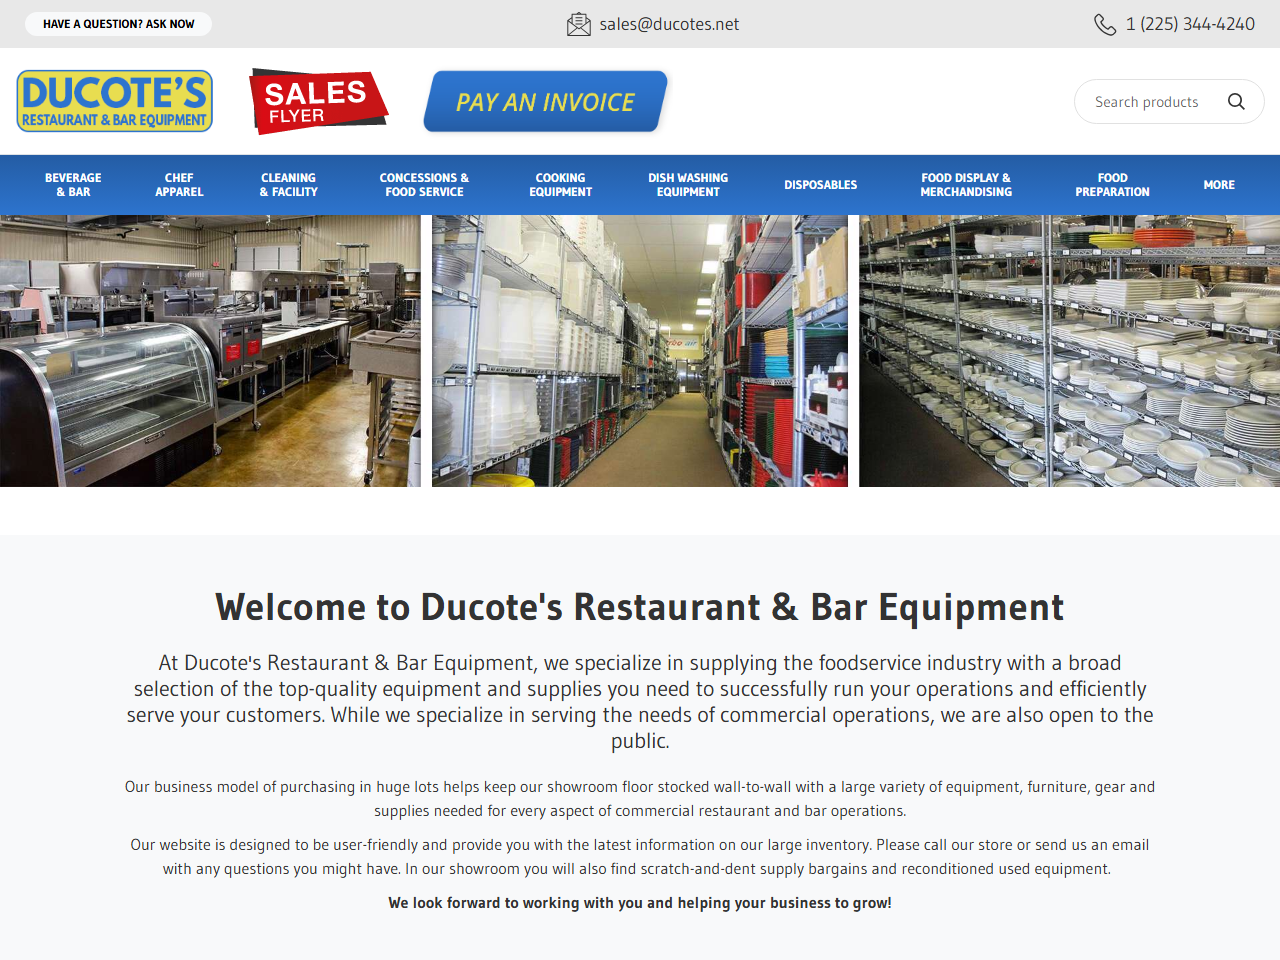Open Beverage & Bar menu
Screen dimensions: 1280x960
pyautogui.click(x=73, y=185)
